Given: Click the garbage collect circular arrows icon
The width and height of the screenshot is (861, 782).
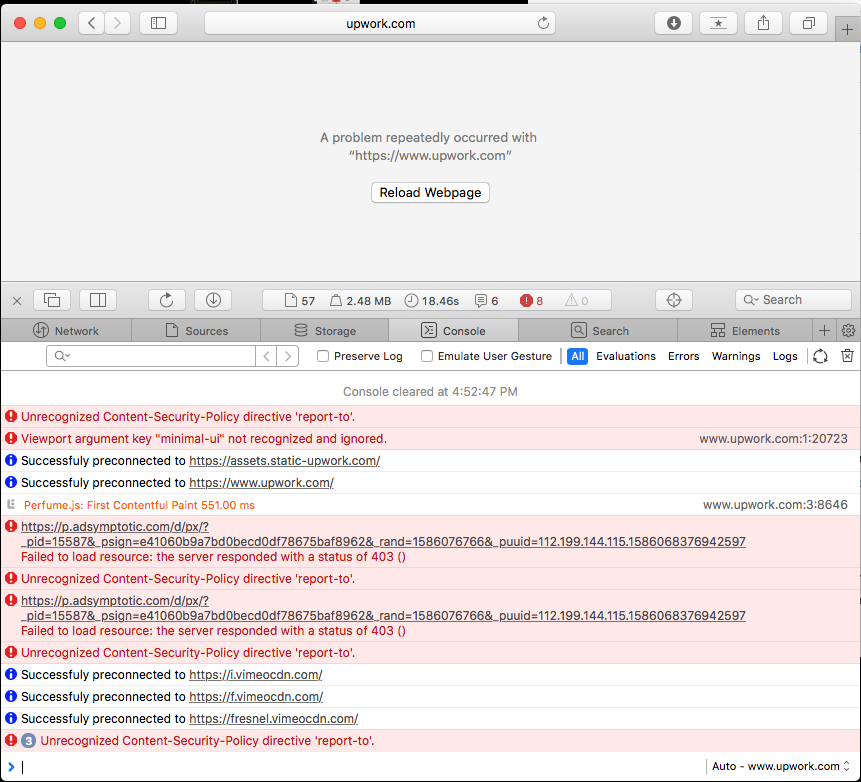Looking at the screenshot, I should [x=820, y=356].
